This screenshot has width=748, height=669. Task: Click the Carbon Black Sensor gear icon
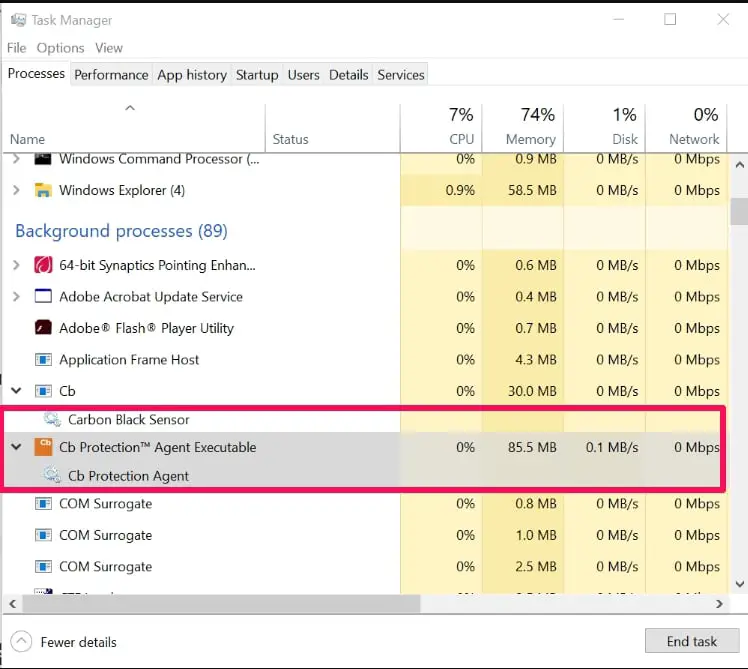[x=52, y=420]
